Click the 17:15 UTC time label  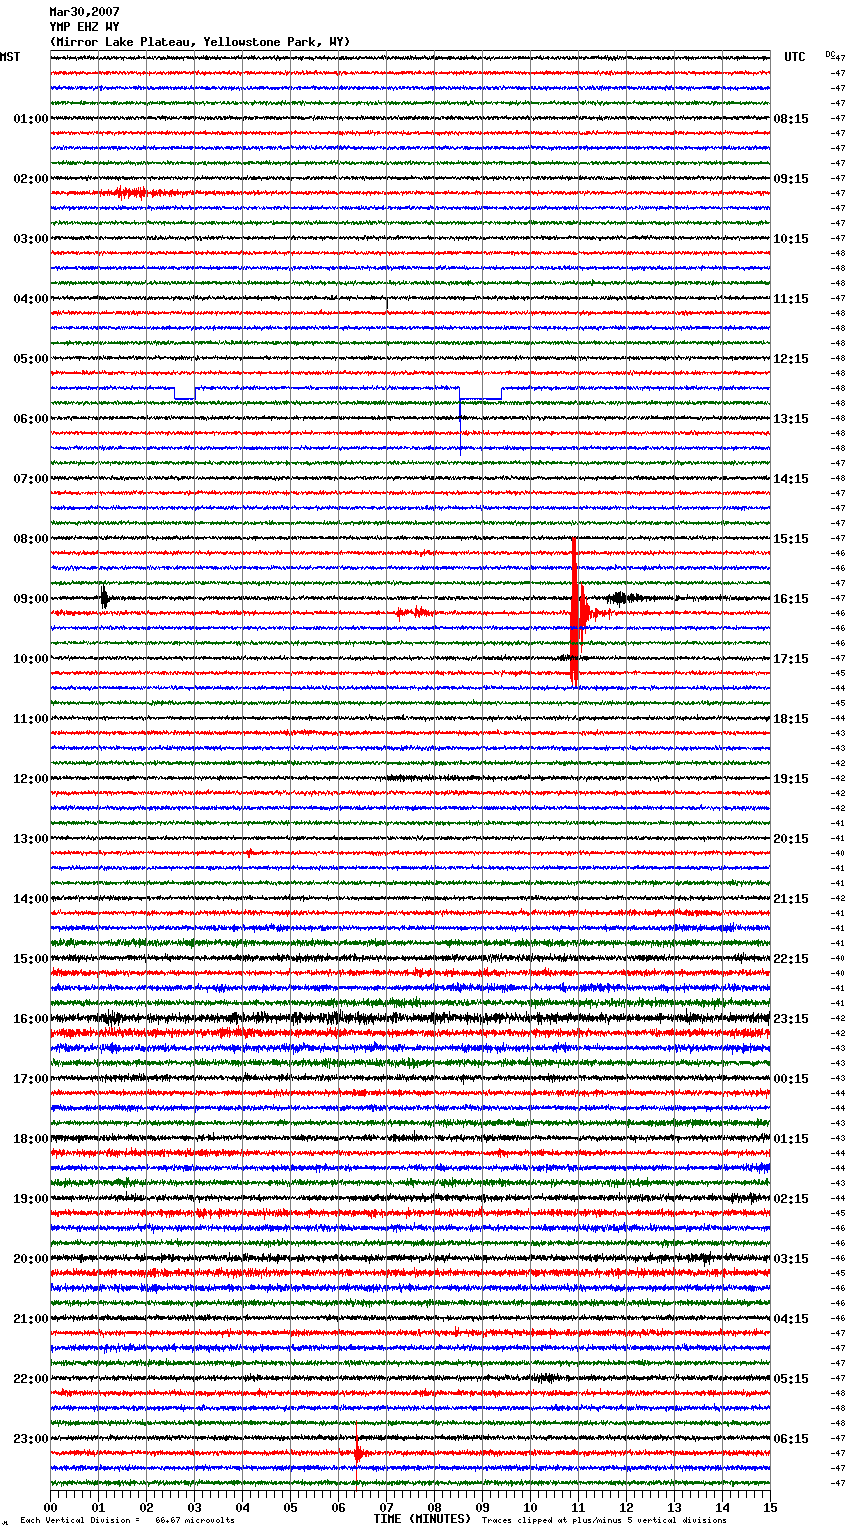pos(791,659)
